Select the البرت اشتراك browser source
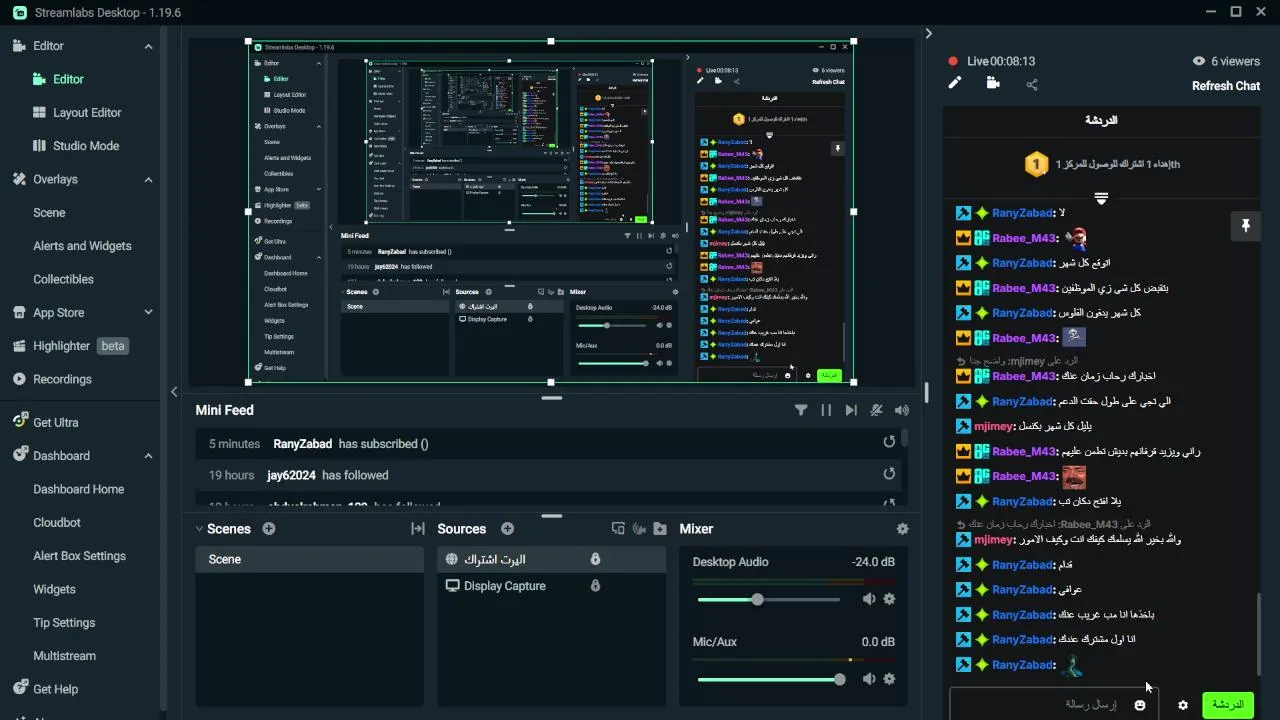Viewport: 1280px width, 720px height. [551, 560]
